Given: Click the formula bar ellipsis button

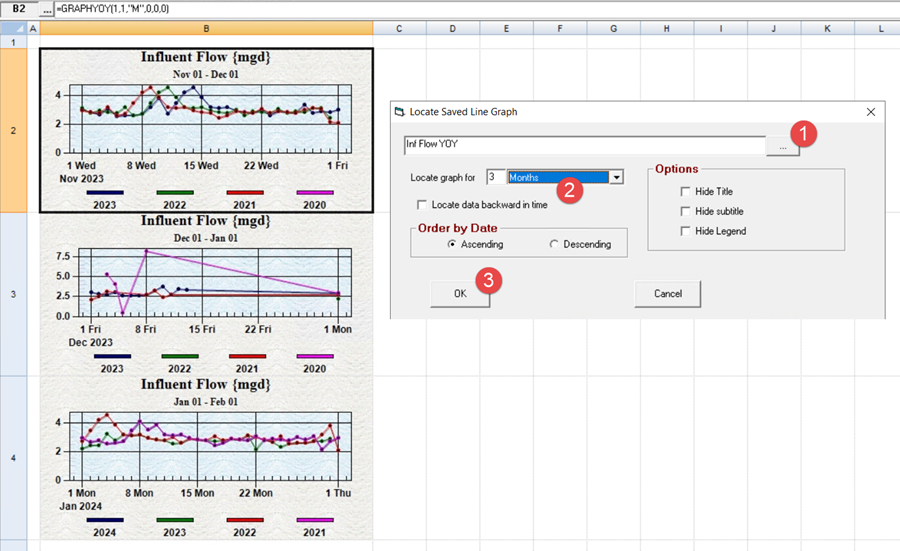Looking at the screenshot, I should (49, 8).
